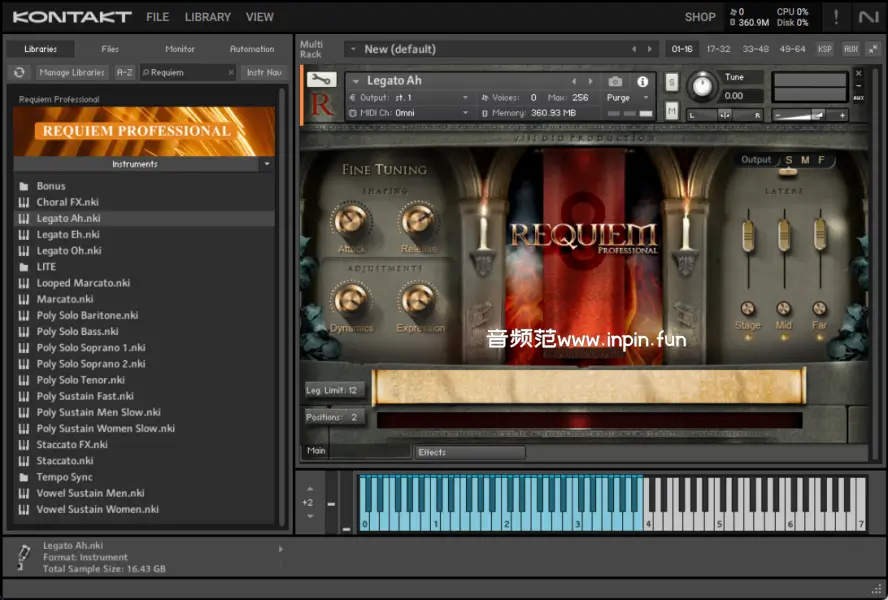Toggle instrument aux view
This screenshot has height=600, width=888.
pos(859,98)
